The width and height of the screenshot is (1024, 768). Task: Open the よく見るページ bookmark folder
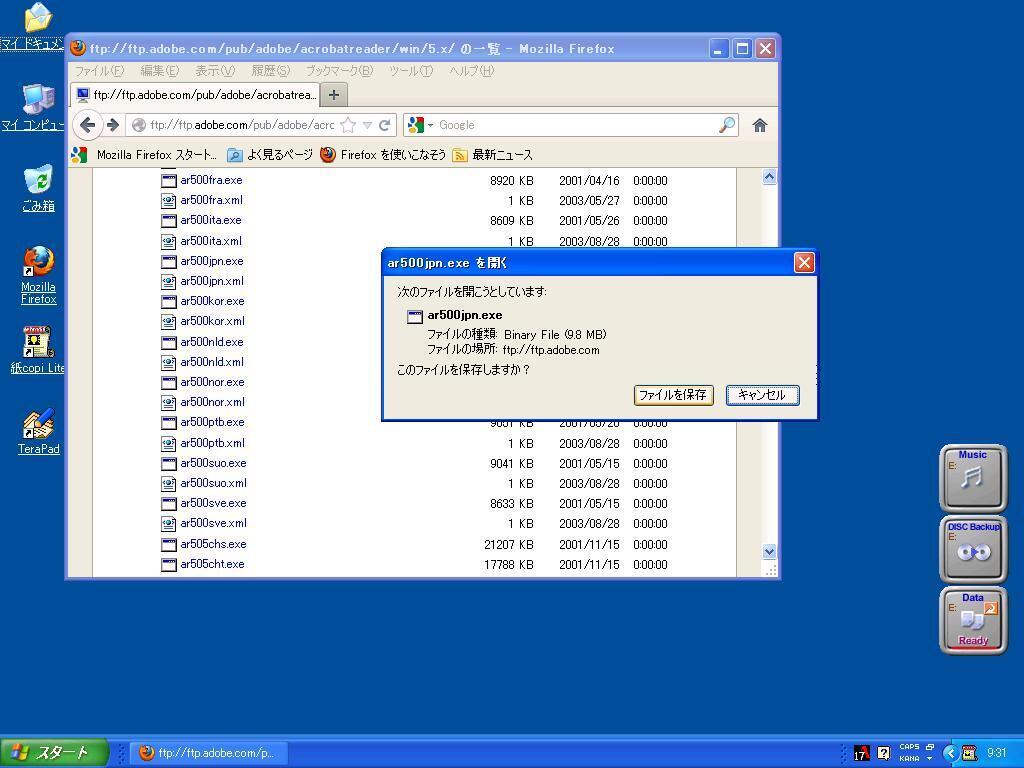(270, 155)
